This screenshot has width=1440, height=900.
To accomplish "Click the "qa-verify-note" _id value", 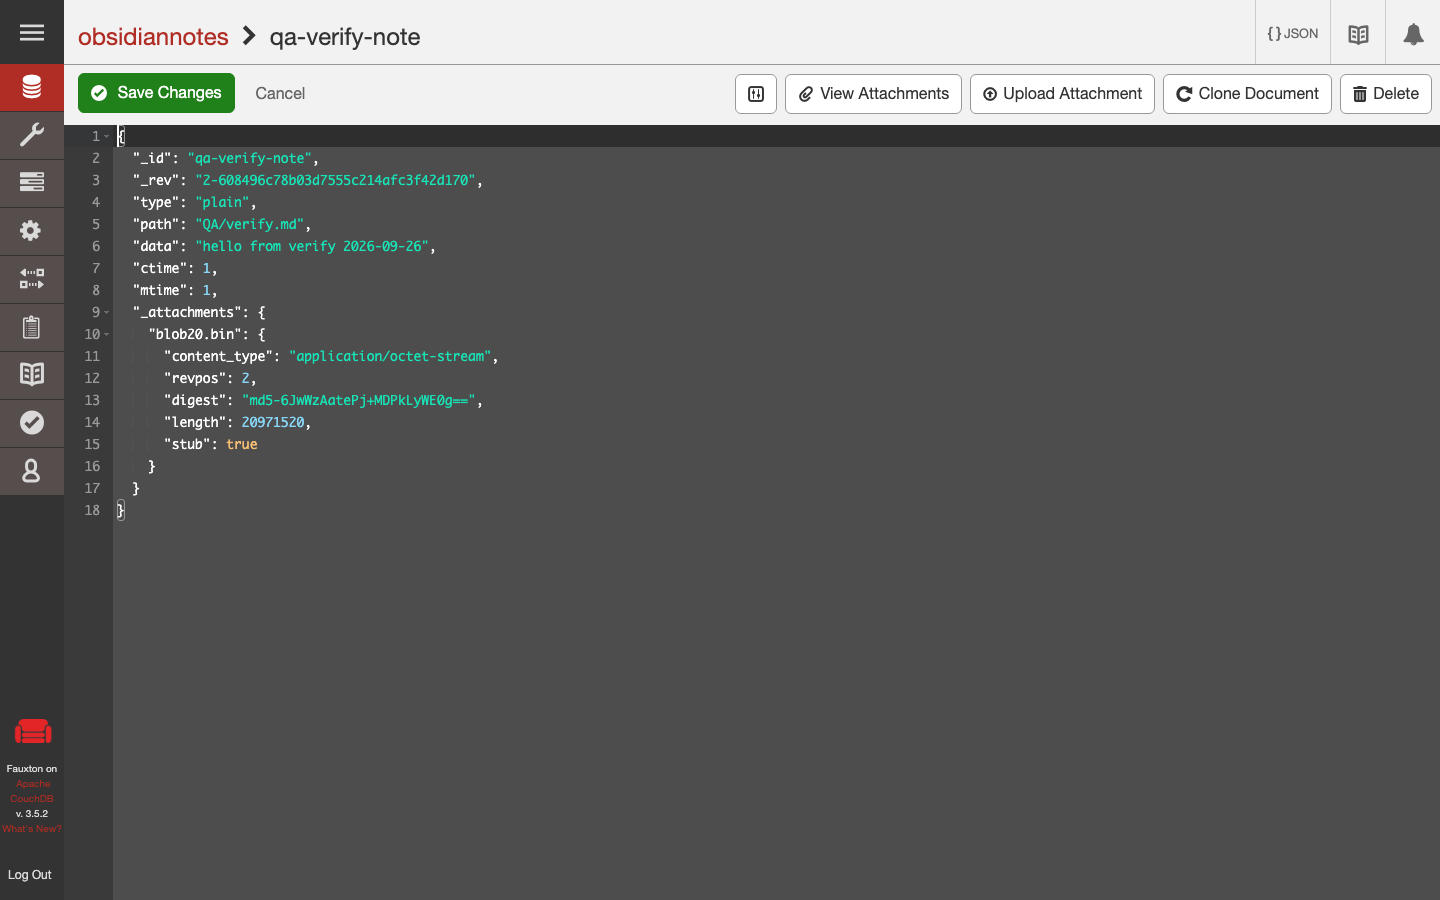I will click(x=250, y=158).
